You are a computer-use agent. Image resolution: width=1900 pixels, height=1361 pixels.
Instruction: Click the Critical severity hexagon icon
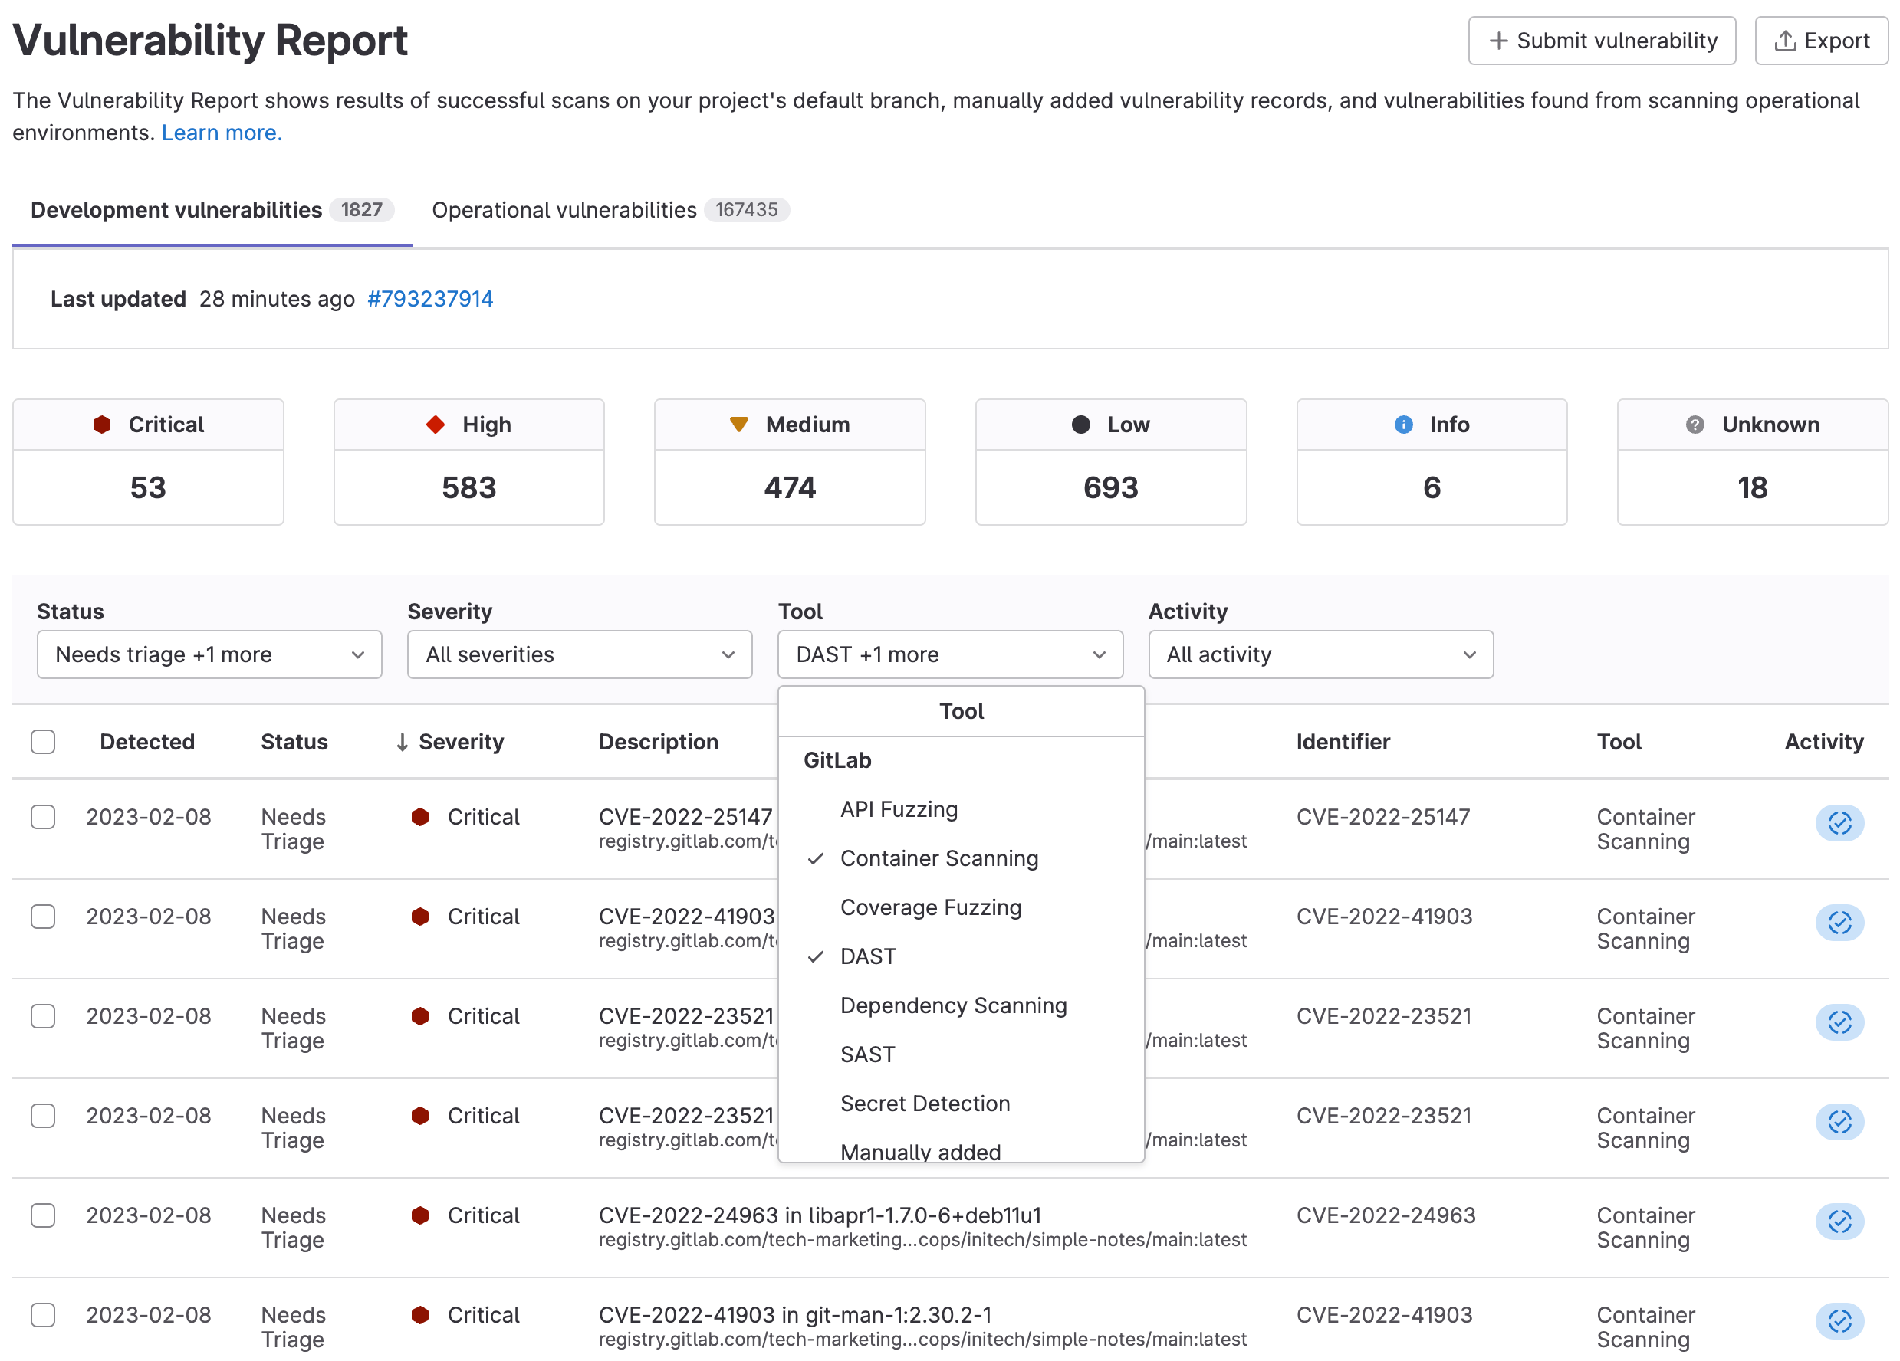tap(101, 424)
